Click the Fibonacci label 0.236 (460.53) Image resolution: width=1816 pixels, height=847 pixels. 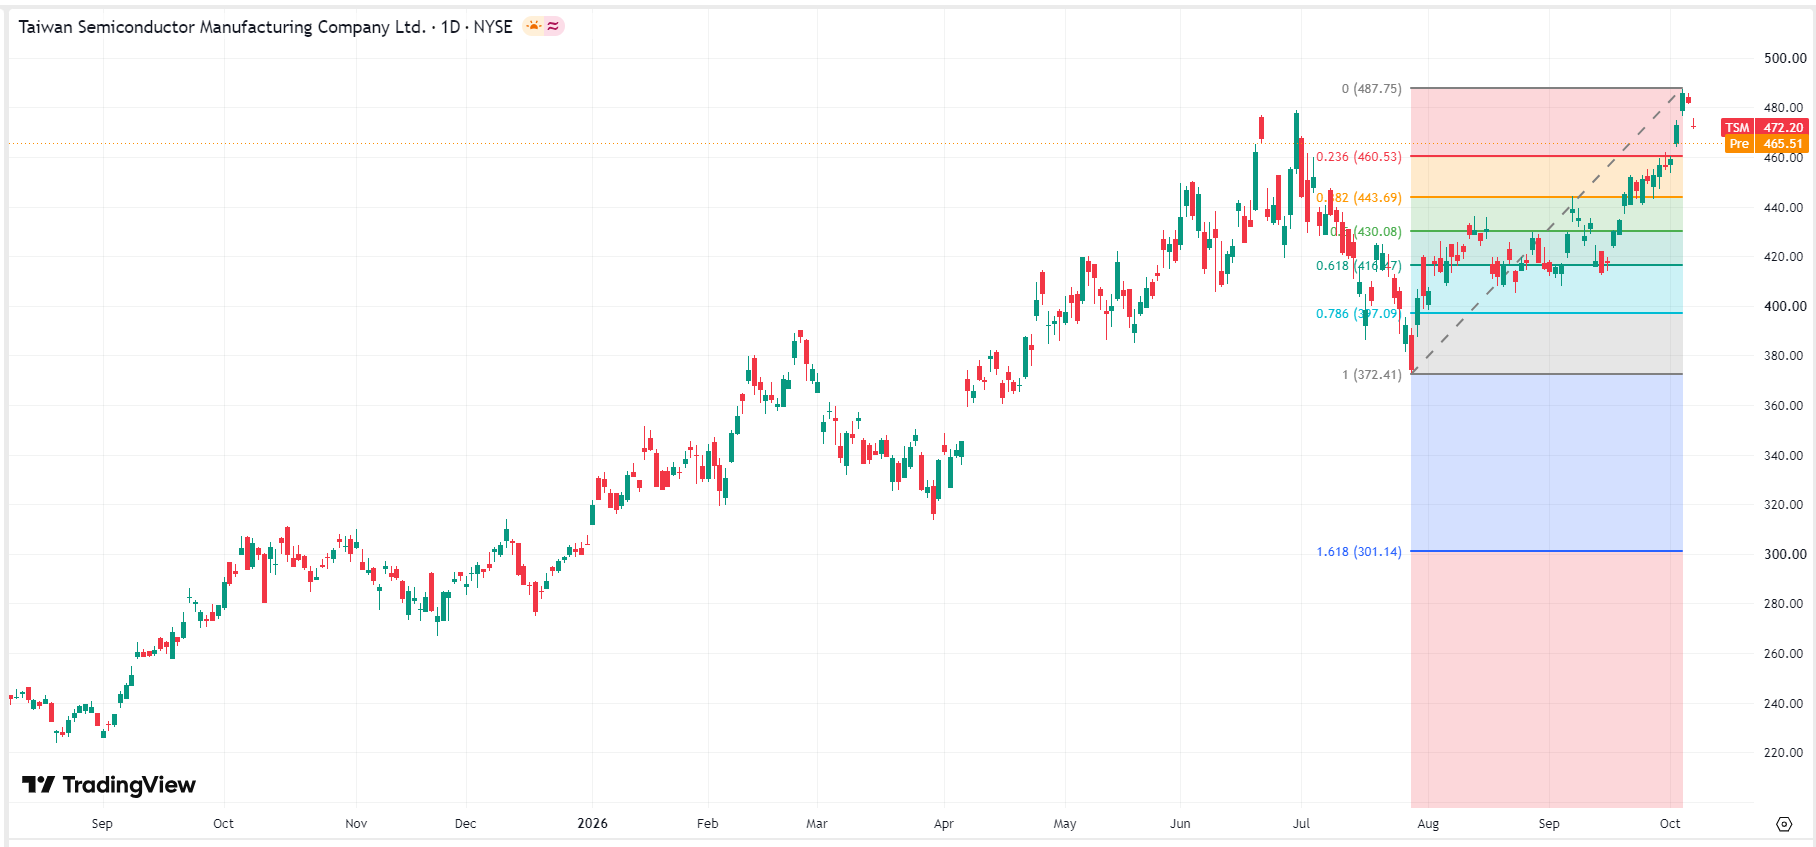pos(1359,157)
